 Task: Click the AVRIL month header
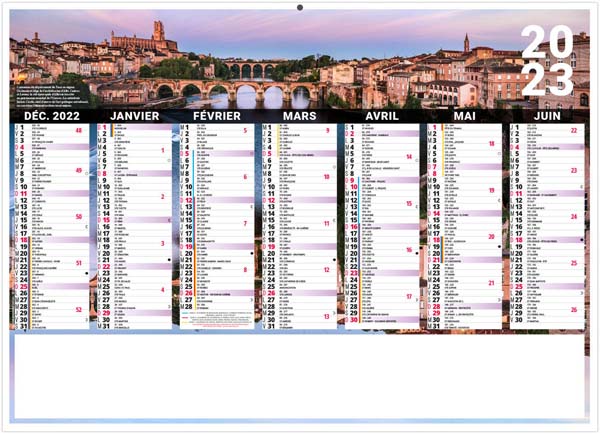(382, 116)
